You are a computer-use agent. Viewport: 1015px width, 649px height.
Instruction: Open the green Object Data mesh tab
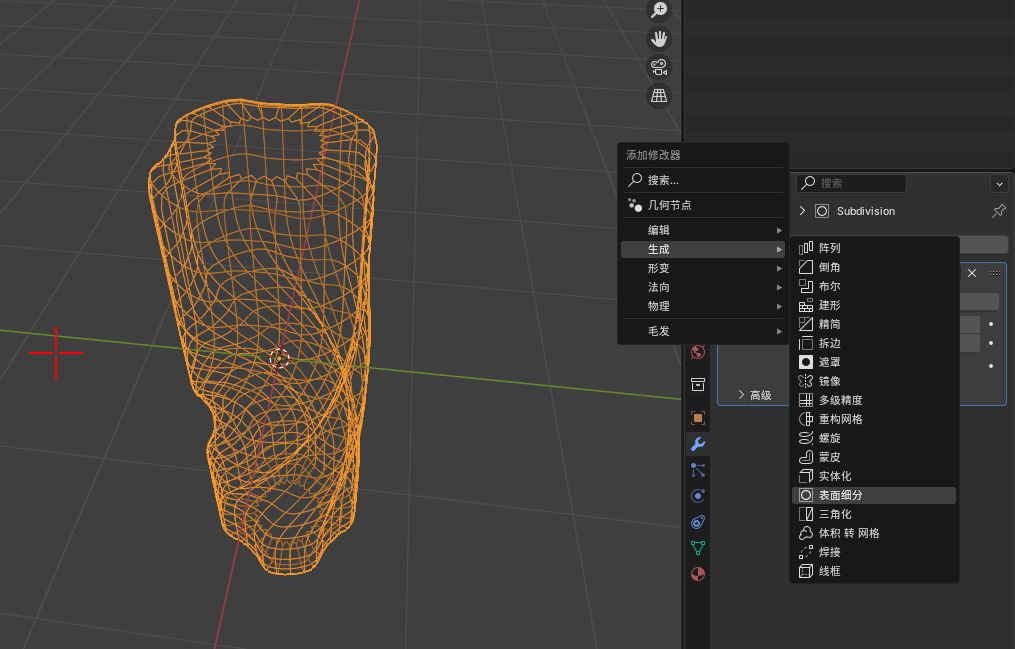(x=698, y=548)
